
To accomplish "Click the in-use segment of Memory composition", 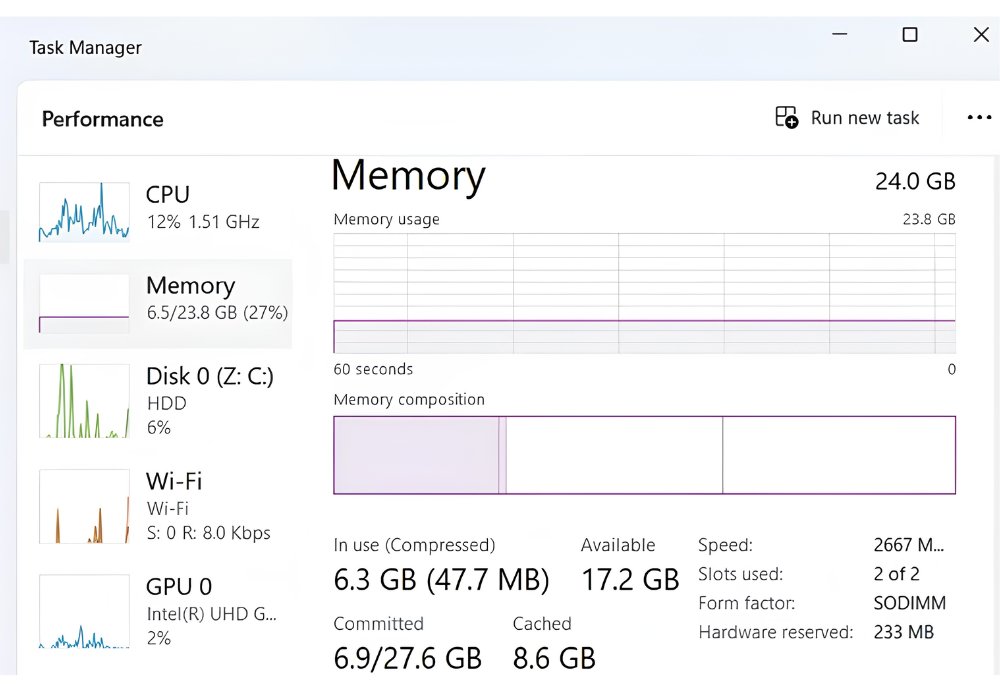I will click(416, 455).
